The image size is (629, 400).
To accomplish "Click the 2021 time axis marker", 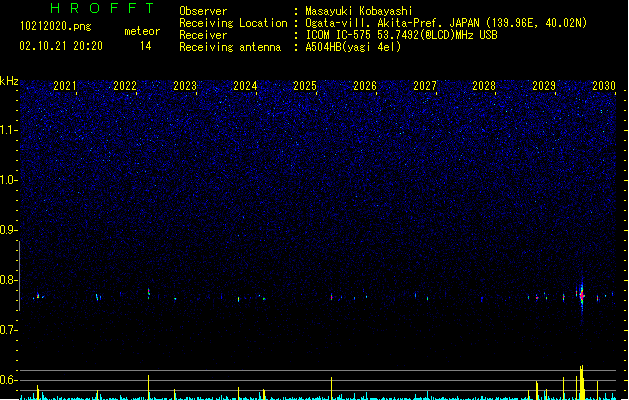I will [x=65, y=86].
